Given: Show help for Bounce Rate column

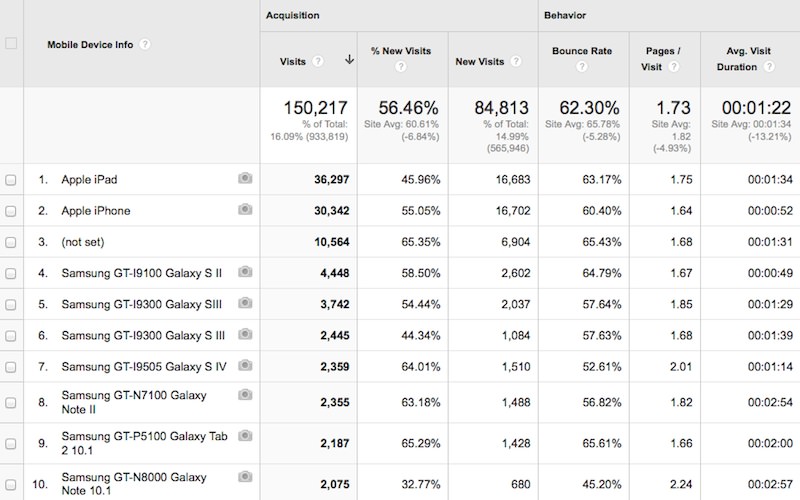Looking at the screenshot, I should (x=584, y=67).
